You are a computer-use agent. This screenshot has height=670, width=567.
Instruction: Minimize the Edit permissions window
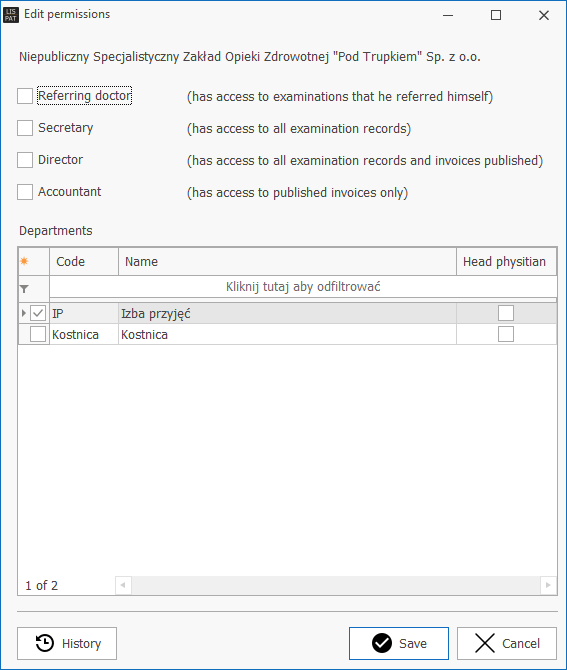tap(448, 15)
